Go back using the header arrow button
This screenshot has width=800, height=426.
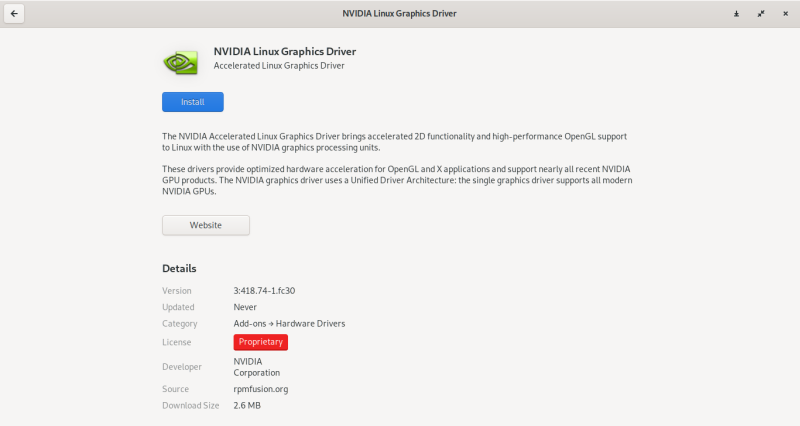click(14, 14)
